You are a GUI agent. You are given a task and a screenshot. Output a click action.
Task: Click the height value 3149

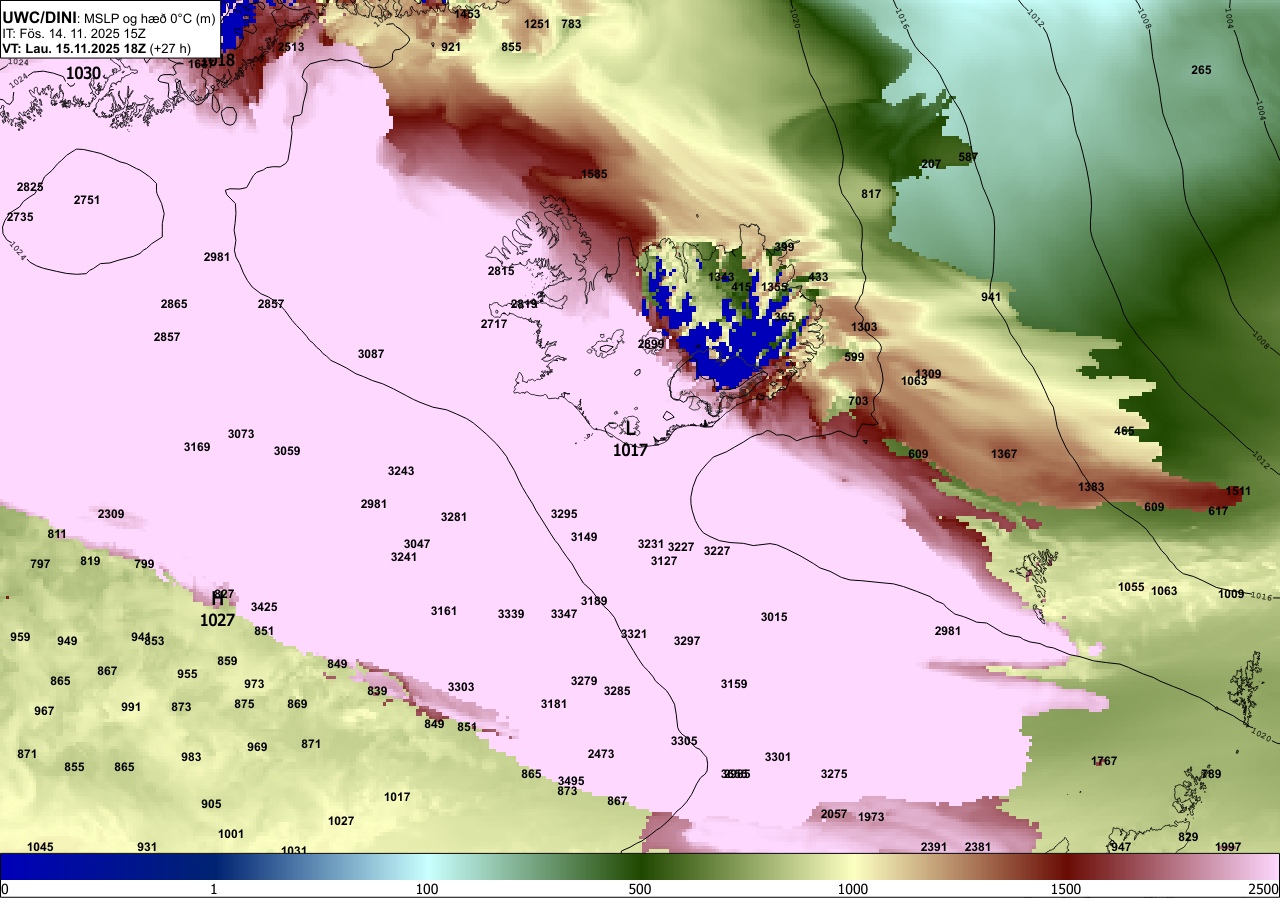point(584,537)
